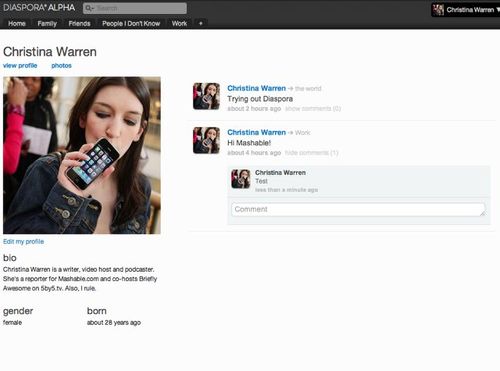Click less than a minute ago timestamp
The width and height of the screenshot is (500, 371).
click(x=286, y=190)
